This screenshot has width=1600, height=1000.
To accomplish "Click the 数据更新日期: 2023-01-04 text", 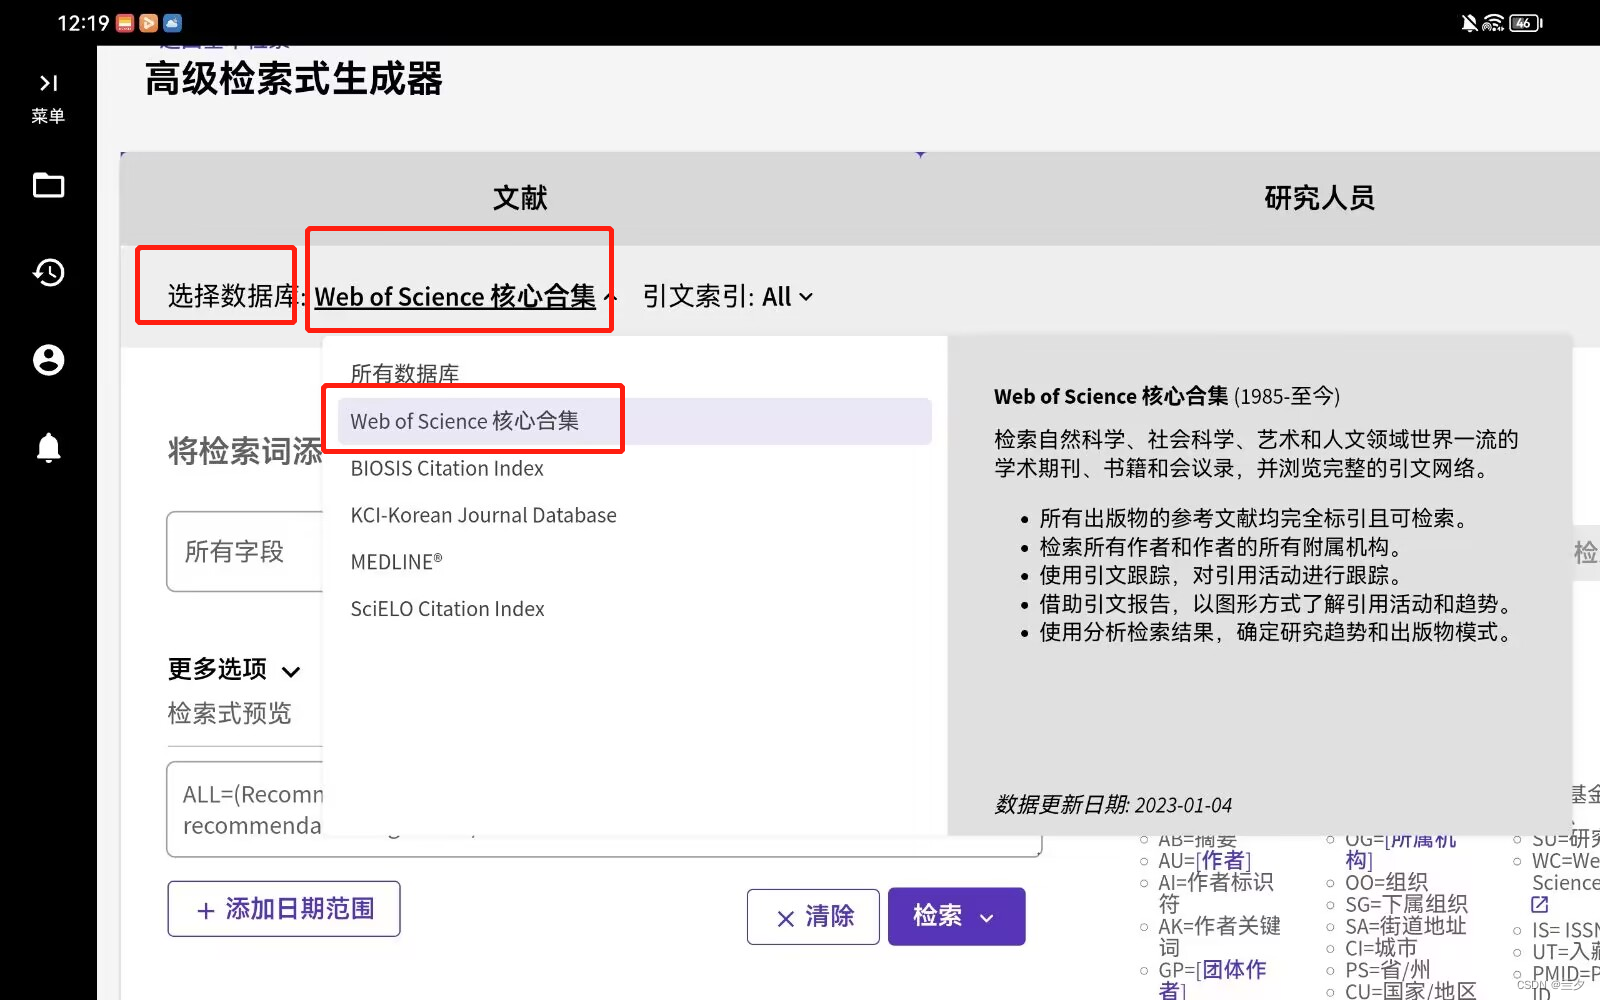I will [x=1113, y=805].
